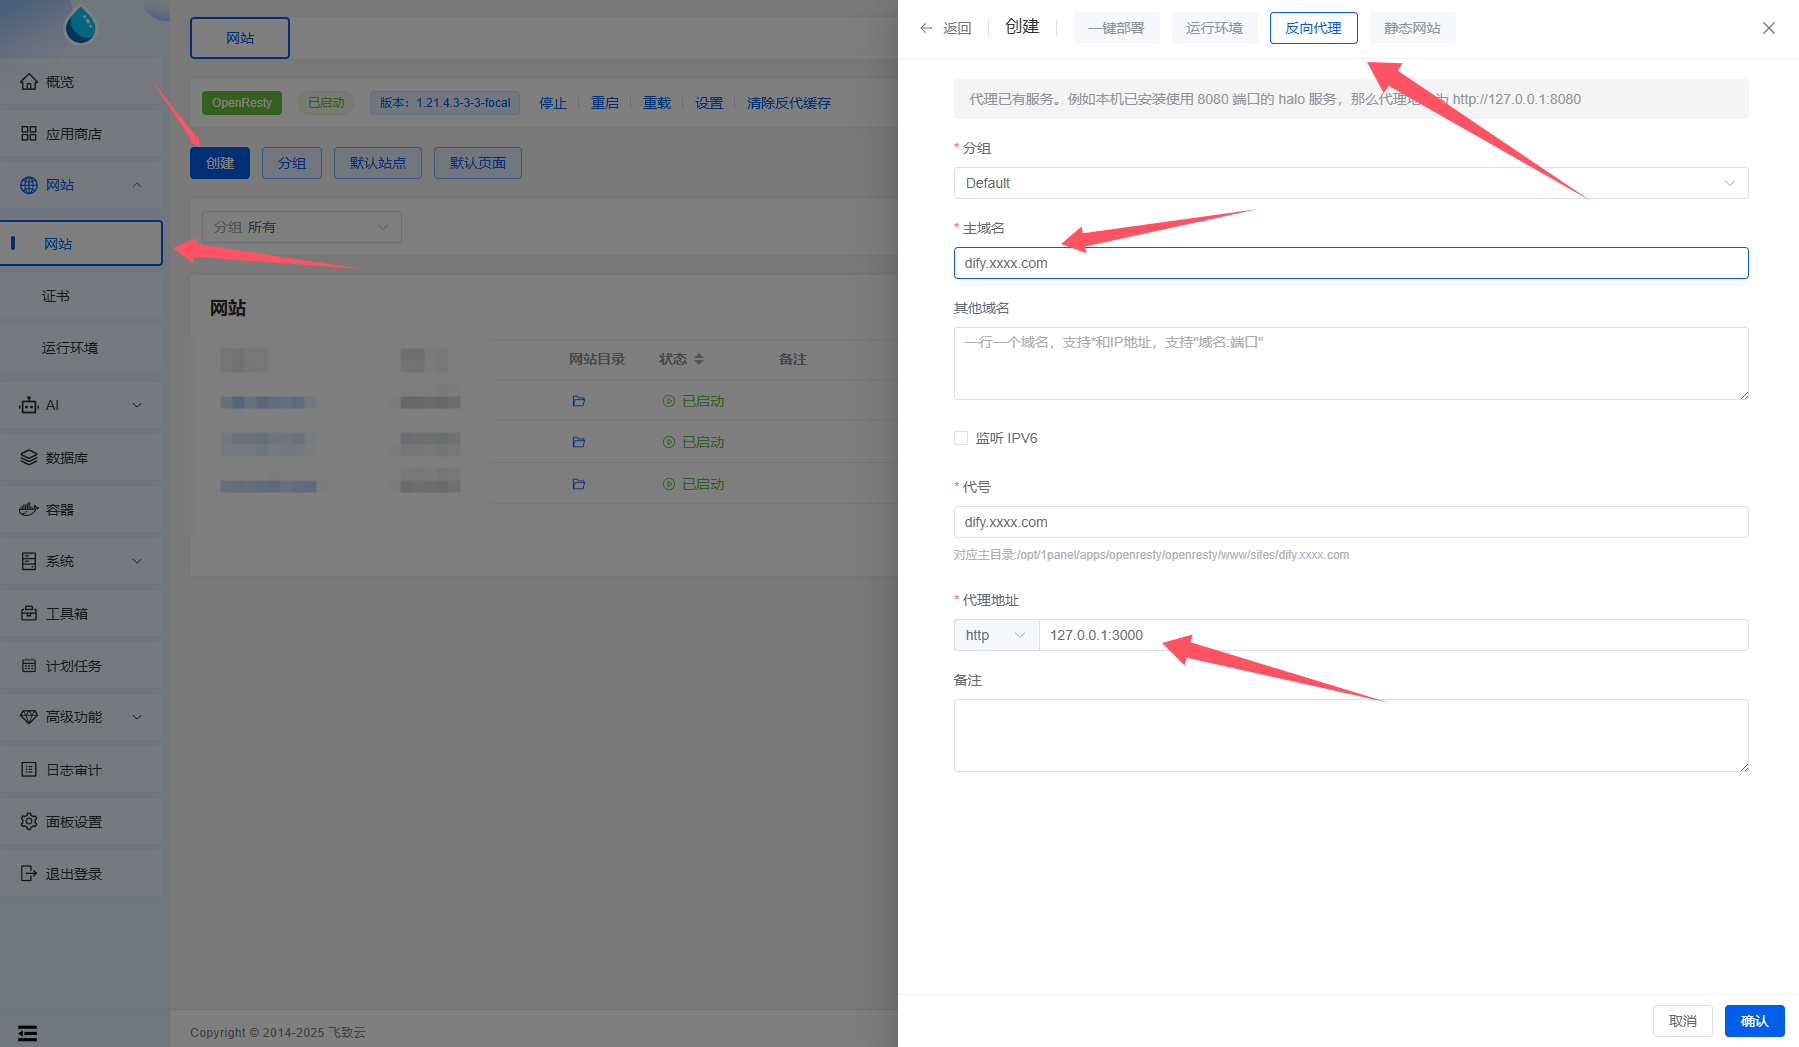1799x1047 pixels.
Task: Expand the 高级功能 sidebar menu
Action: click(x=137, y=717)
